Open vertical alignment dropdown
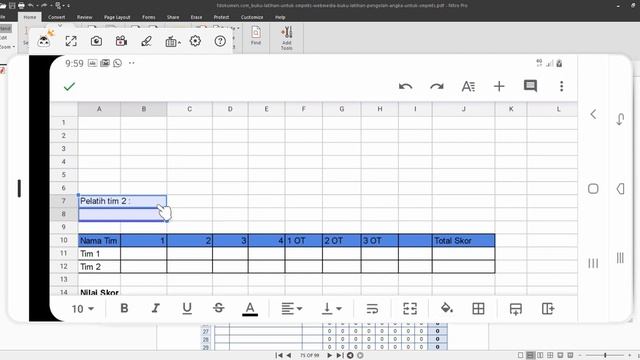The image size is (640, 360). [331, 309]
